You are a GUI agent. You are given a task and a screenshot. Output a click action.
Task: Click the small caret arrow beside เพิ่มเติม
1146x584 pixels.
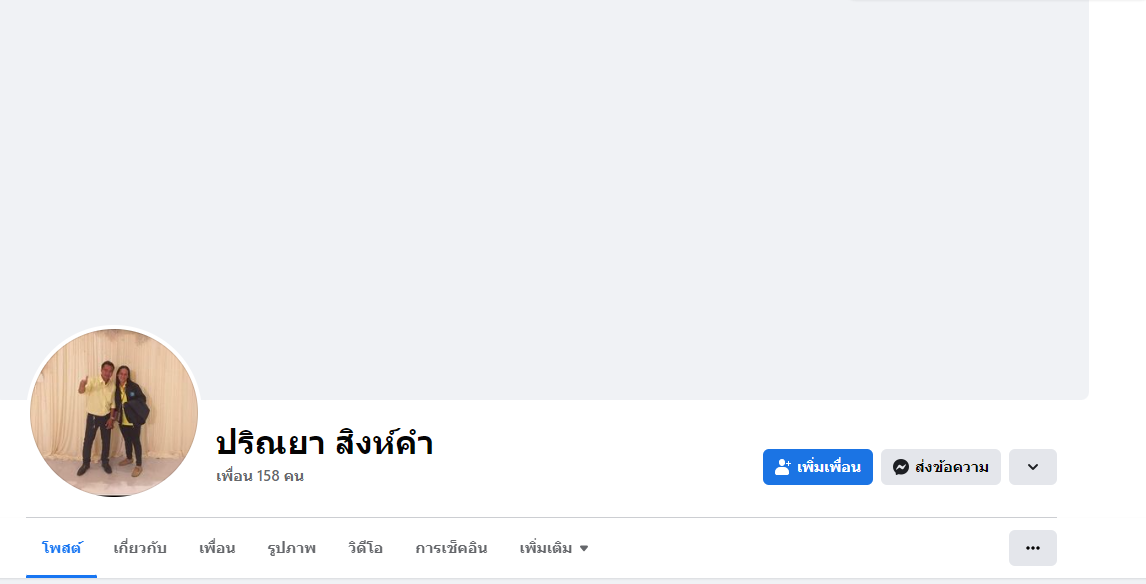(x=584, y=548)
